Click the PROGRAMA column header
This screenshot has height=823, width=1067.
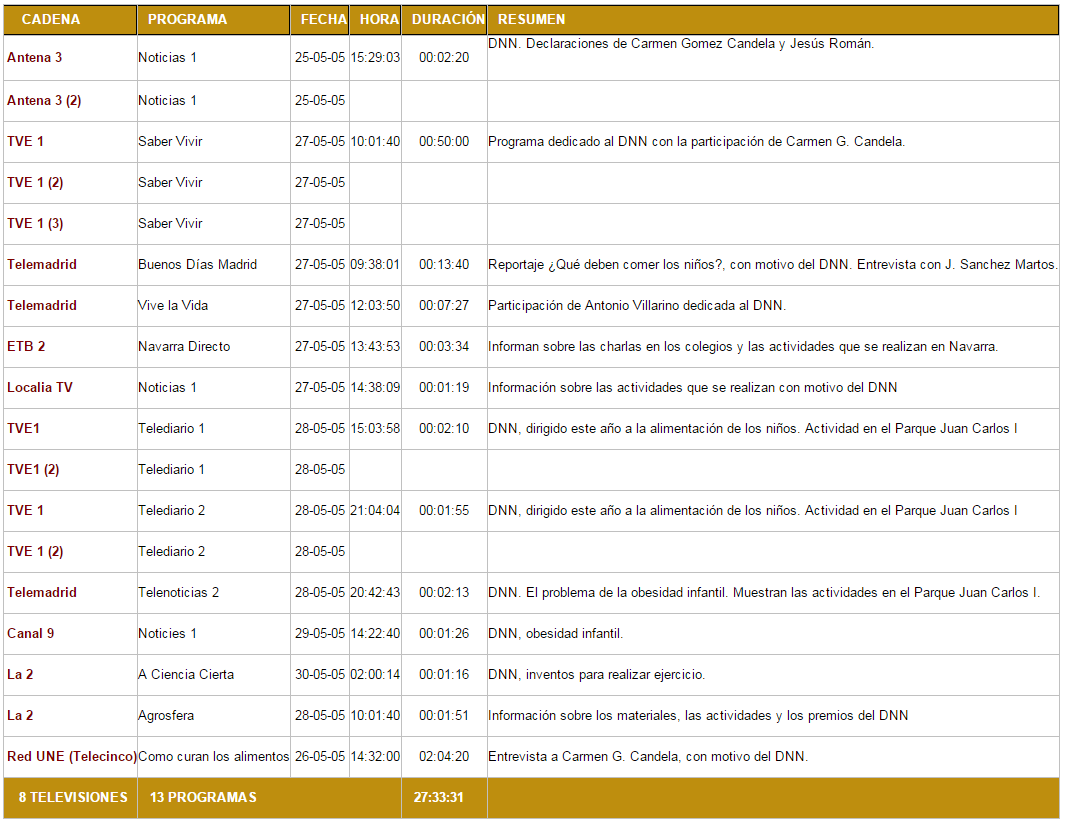(x=187, y=20)
